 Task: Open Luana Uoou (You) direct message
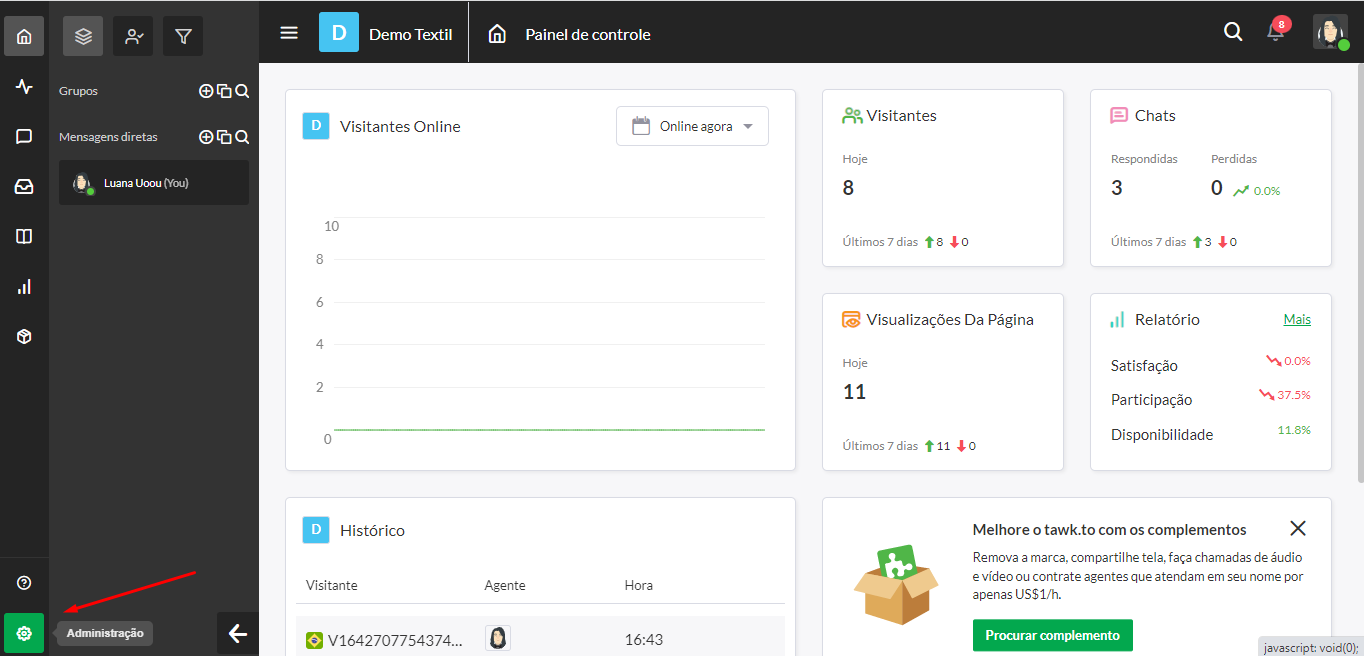(x=154, y=183)
